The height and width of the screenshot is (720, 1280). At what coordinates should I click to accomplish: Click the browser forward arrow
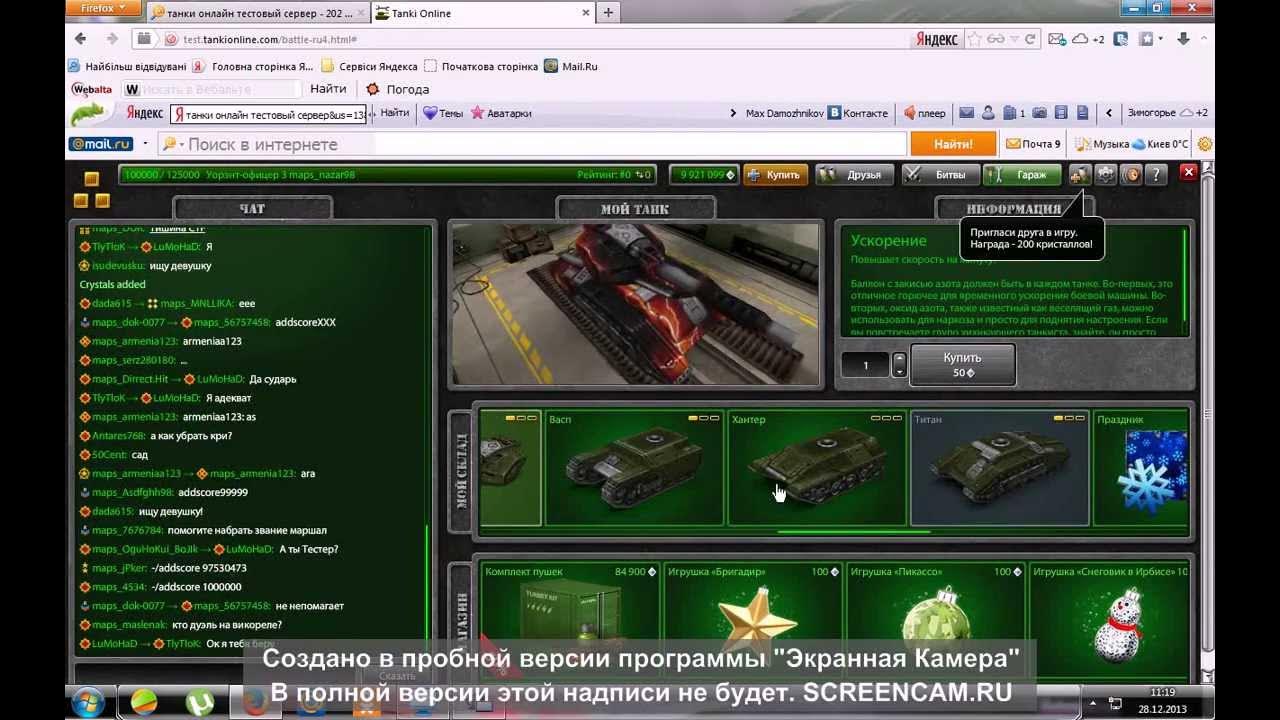click(111, 39)
